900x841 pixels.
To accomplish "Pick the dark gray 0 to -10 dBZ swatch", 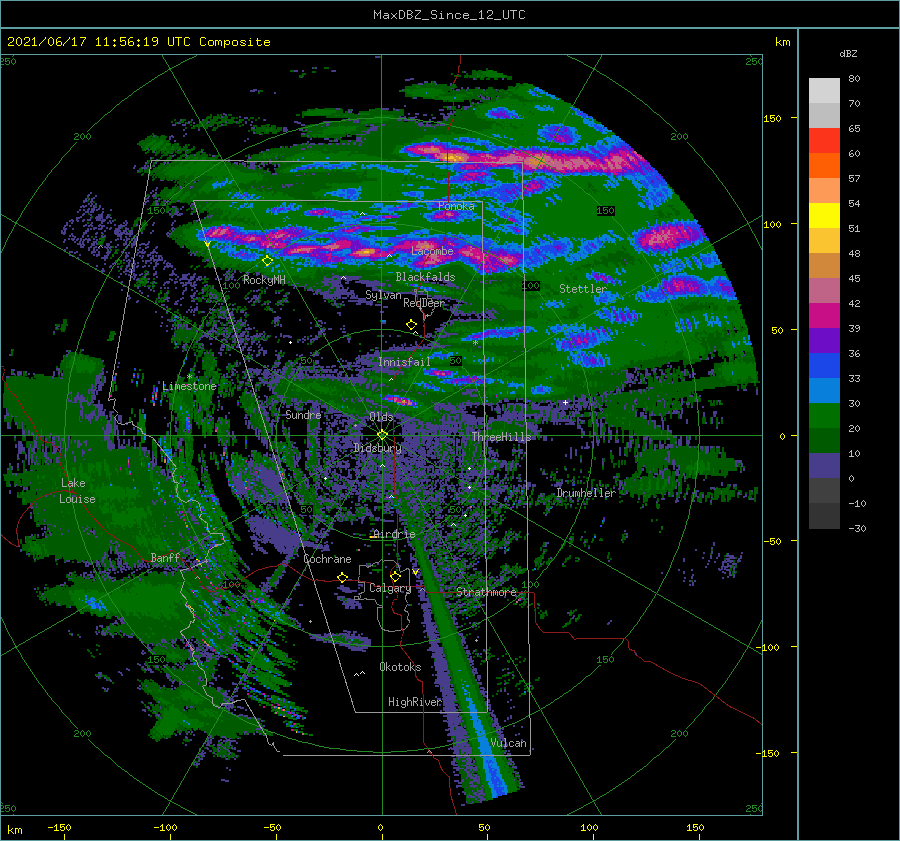I will point(824,490).
